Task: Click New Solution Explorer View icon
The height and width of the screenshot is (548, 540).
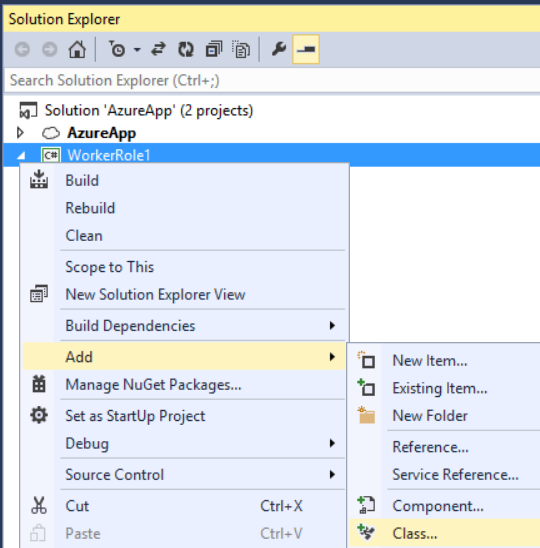Action: point(39,294)
